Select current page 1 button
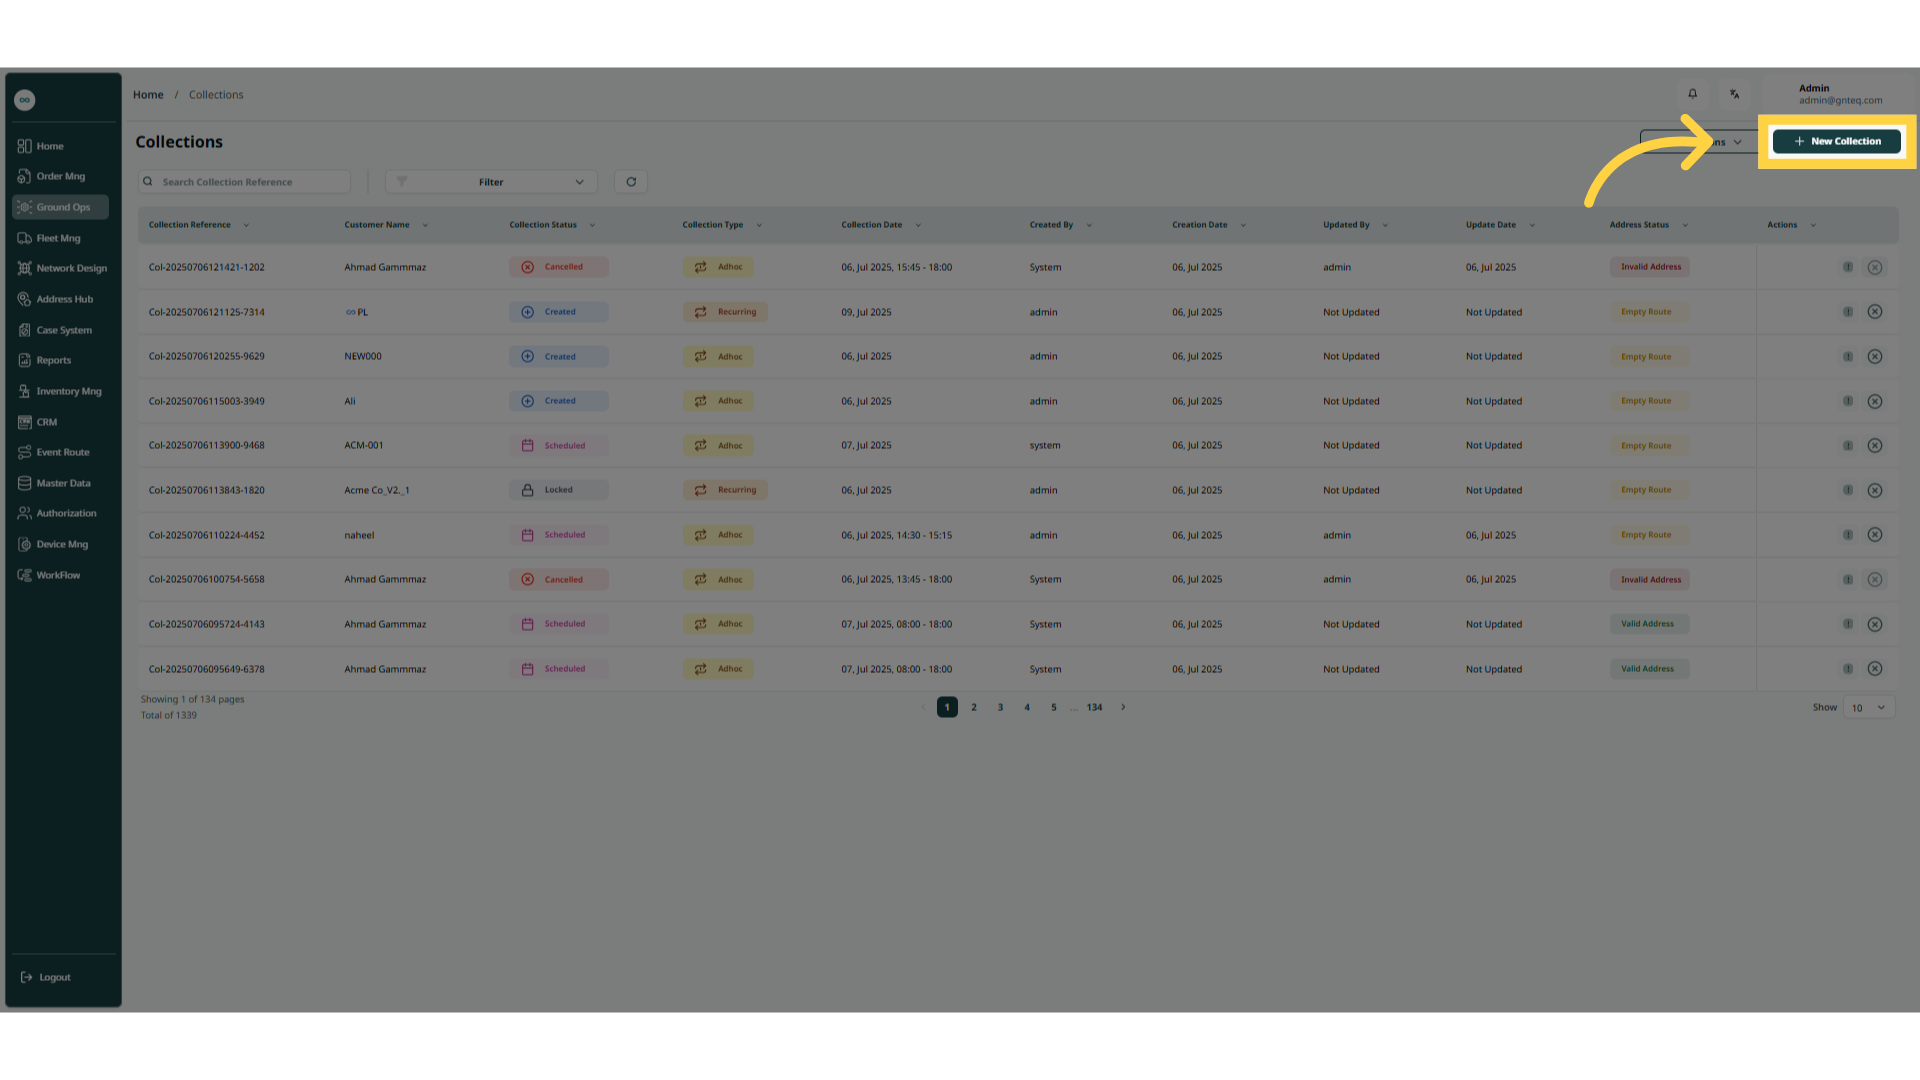The image size is (1920, 1080). click(947, 707)
